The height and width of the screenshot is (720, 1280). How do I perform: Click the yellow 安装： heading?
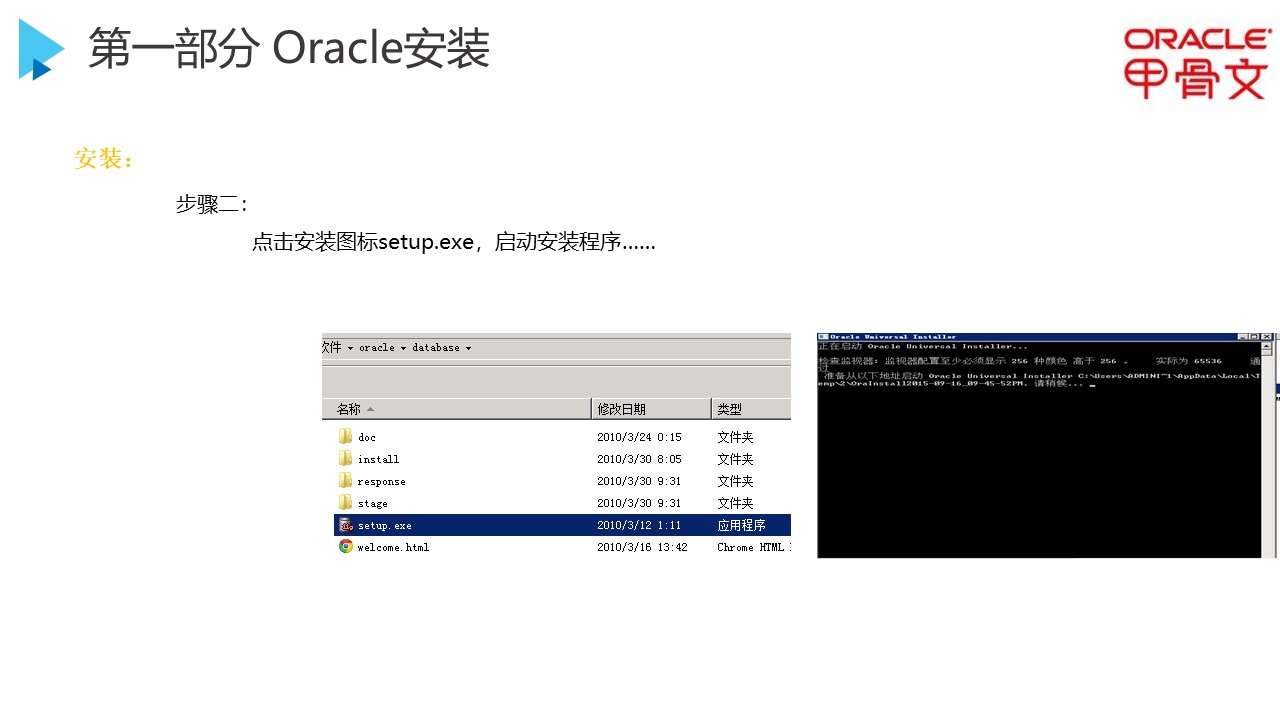[105, 158]
